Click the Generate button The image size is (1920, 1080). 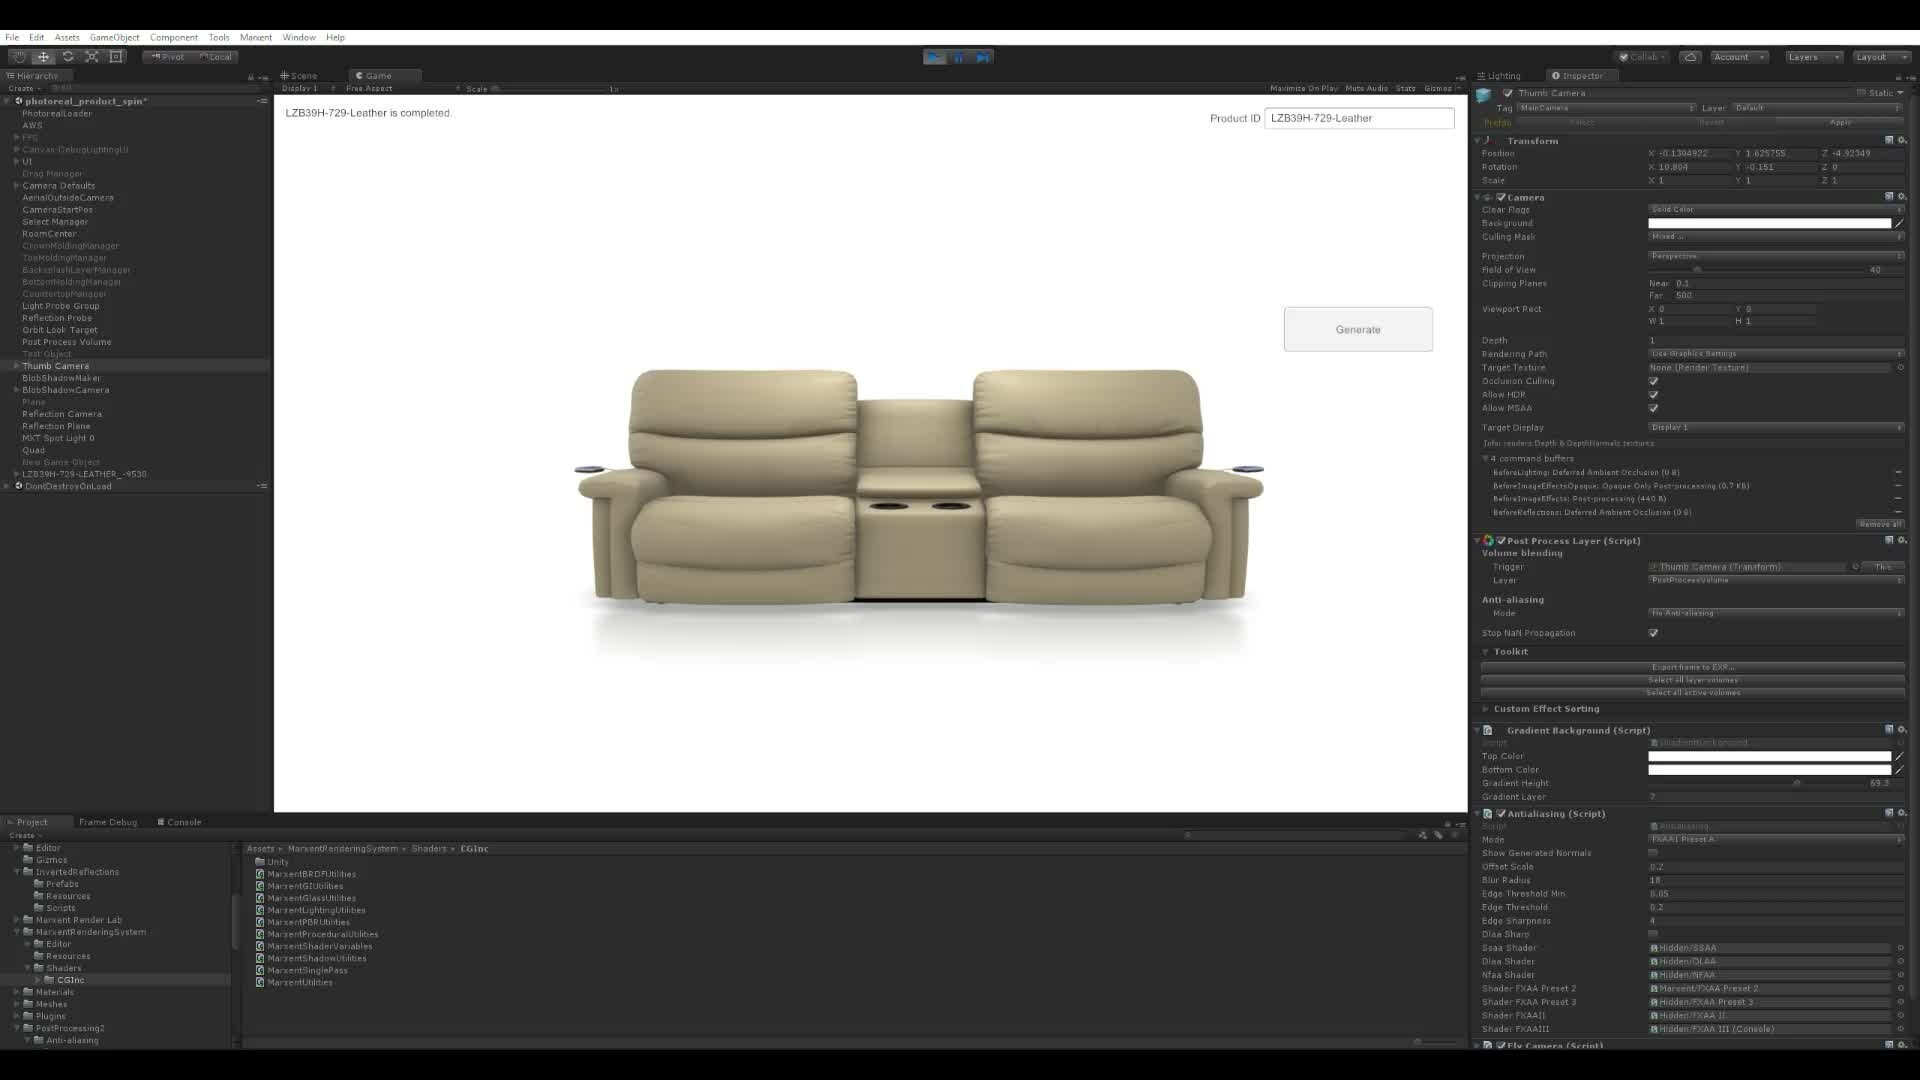(1357, 329)
